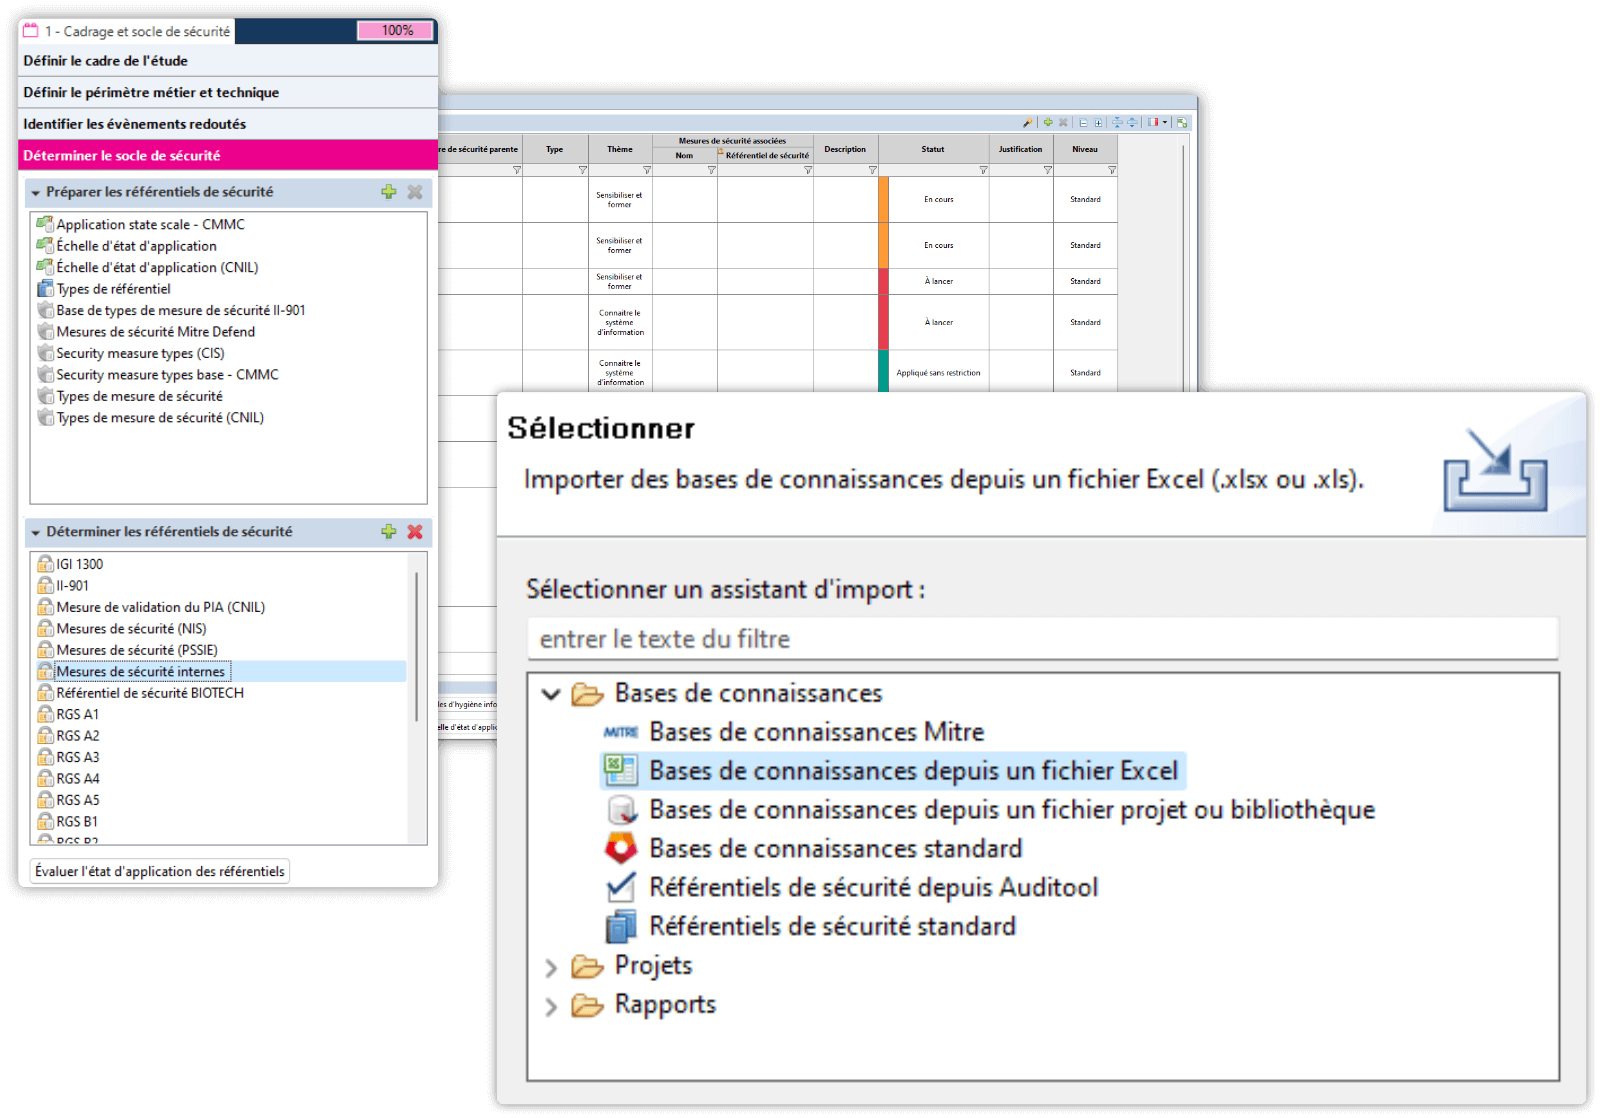Click the French flag language icon
Viewport: 1600px width, 1118px height.
(1153, 122)
